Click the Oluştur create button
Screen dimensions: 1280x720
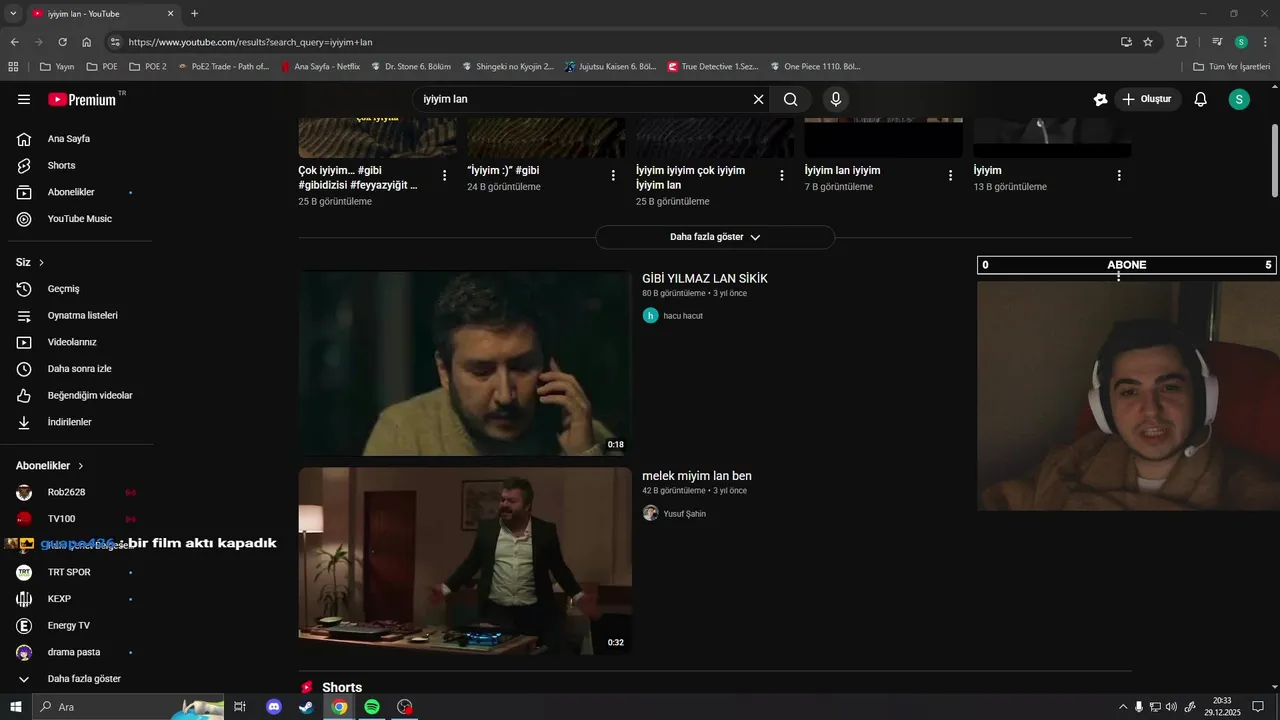tap(1147, 99)
